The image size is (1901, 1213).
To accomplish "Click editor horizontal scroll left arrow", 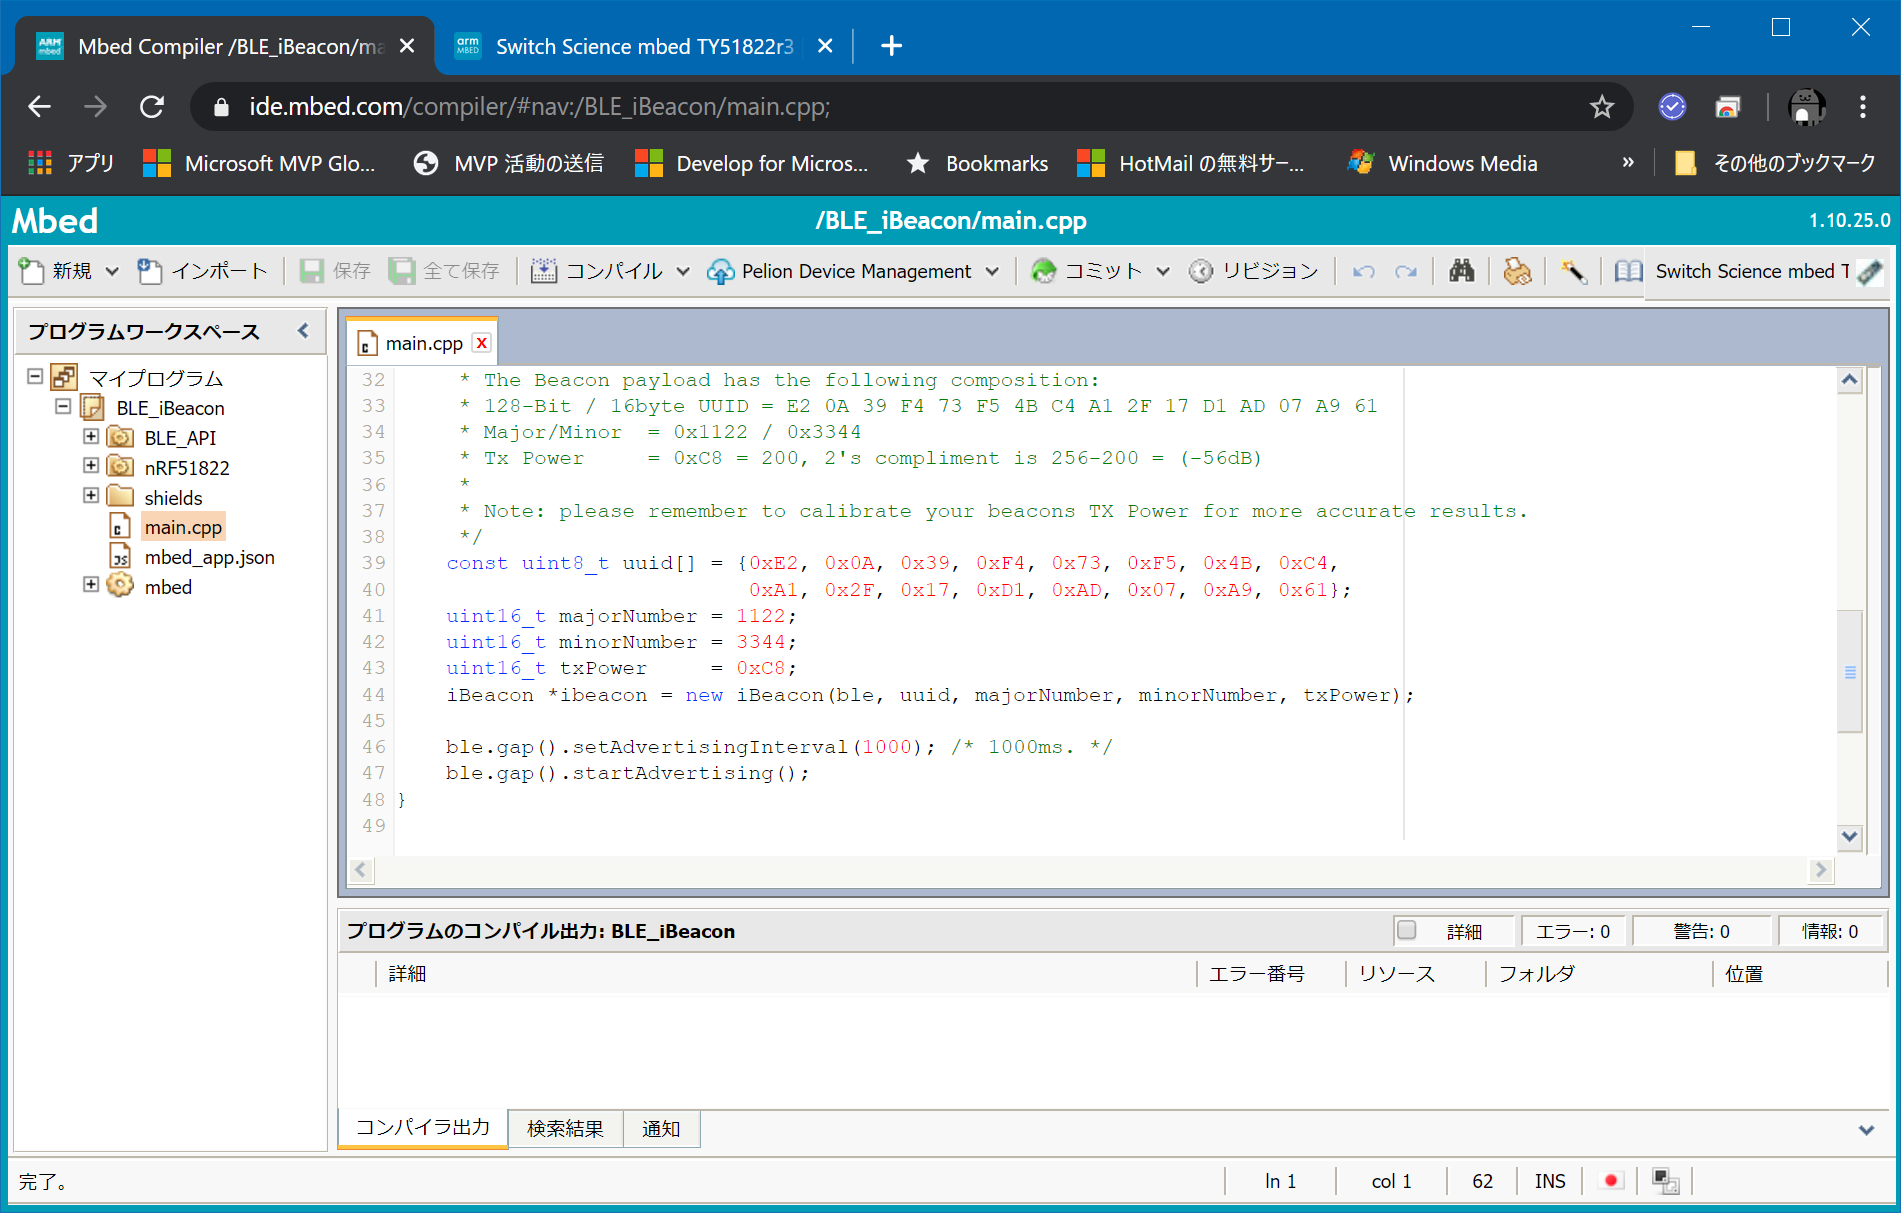I will tap(361, 870).
